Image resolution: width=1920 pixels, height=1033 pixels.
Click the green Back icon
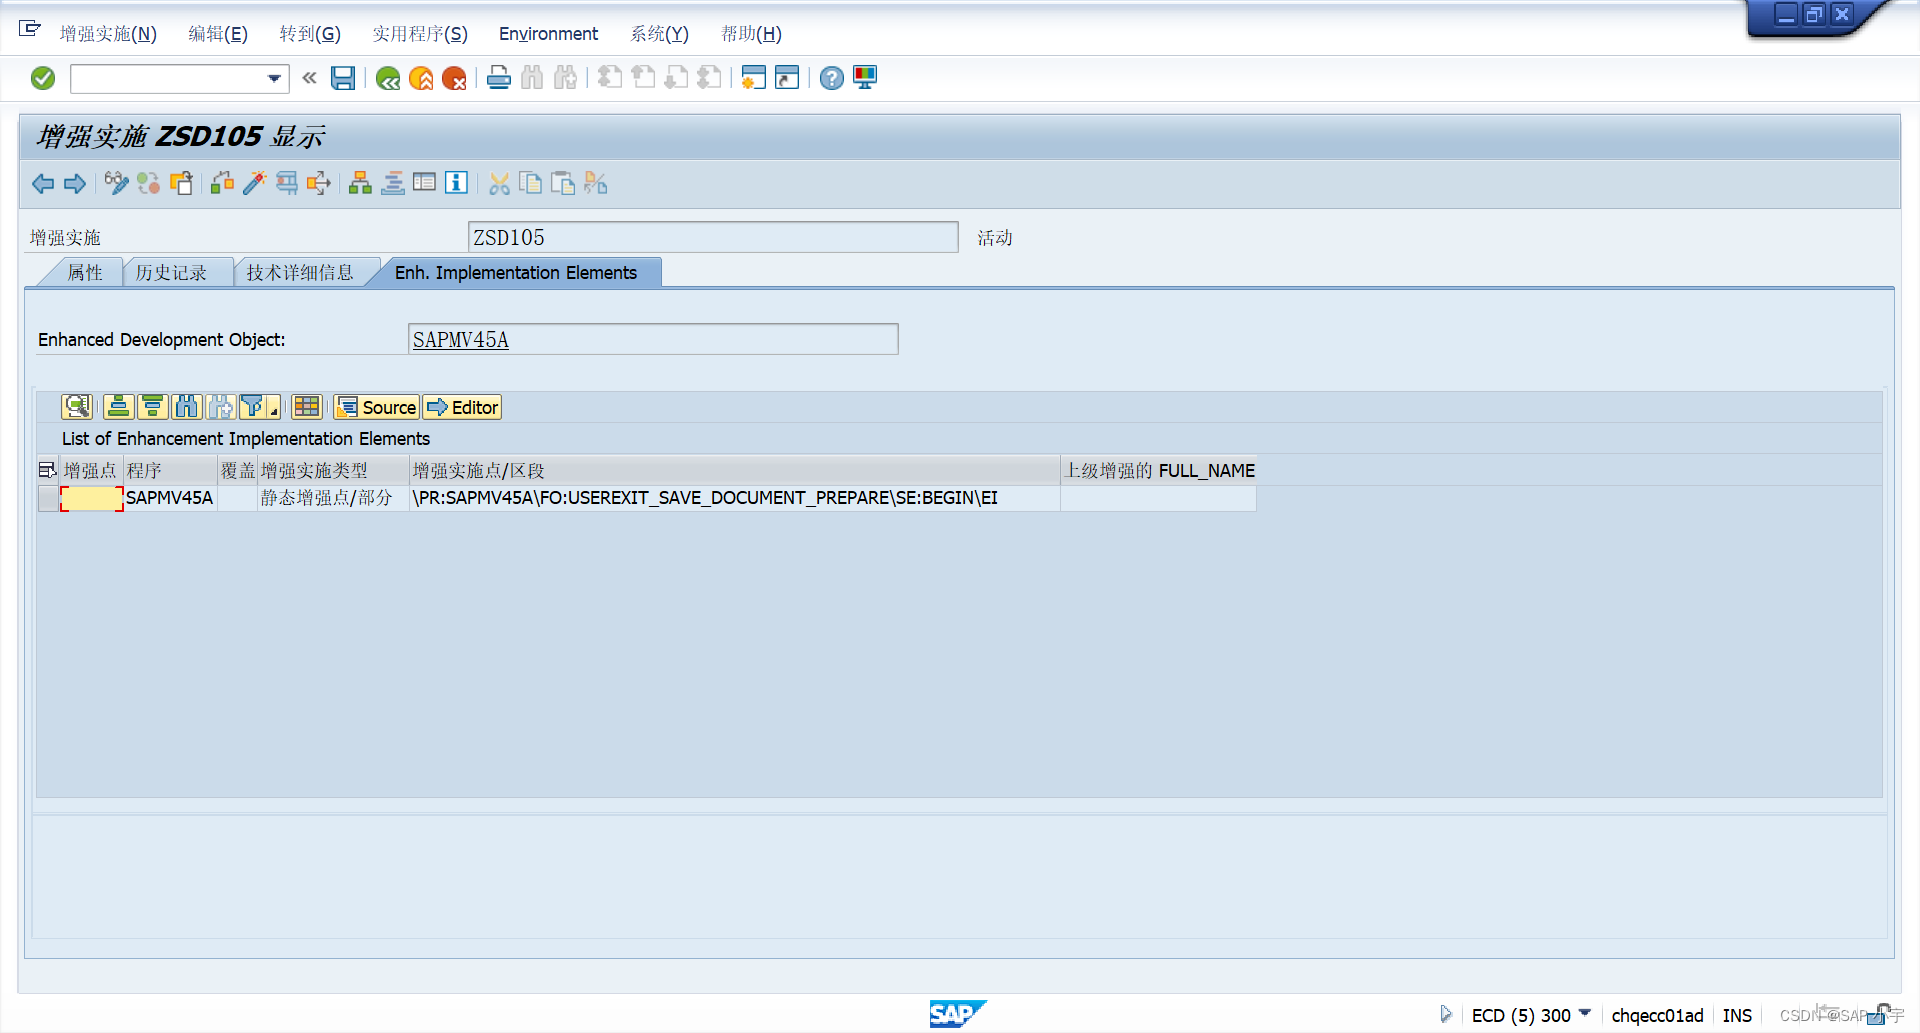point(388,78)
